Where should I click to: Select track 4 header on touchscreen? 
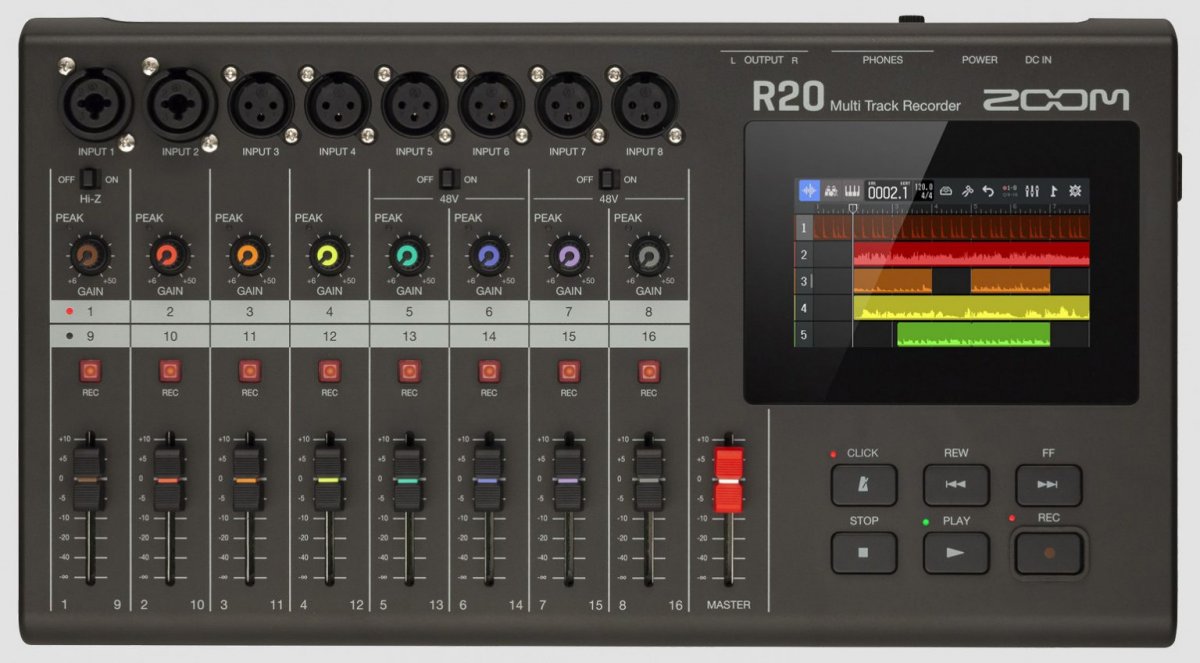tap(803, 308)
